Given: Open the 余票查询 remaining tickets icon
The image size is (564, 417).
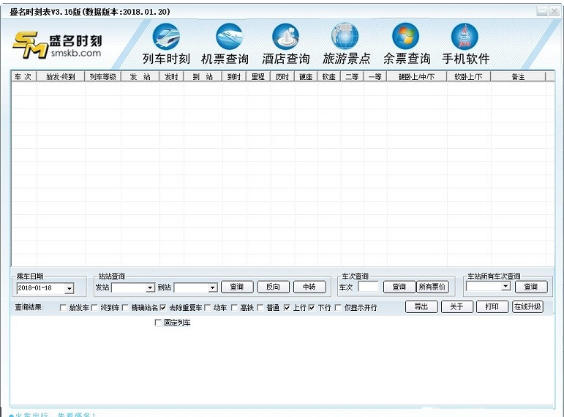Looking at the screenshot, I should coord(406,44).
